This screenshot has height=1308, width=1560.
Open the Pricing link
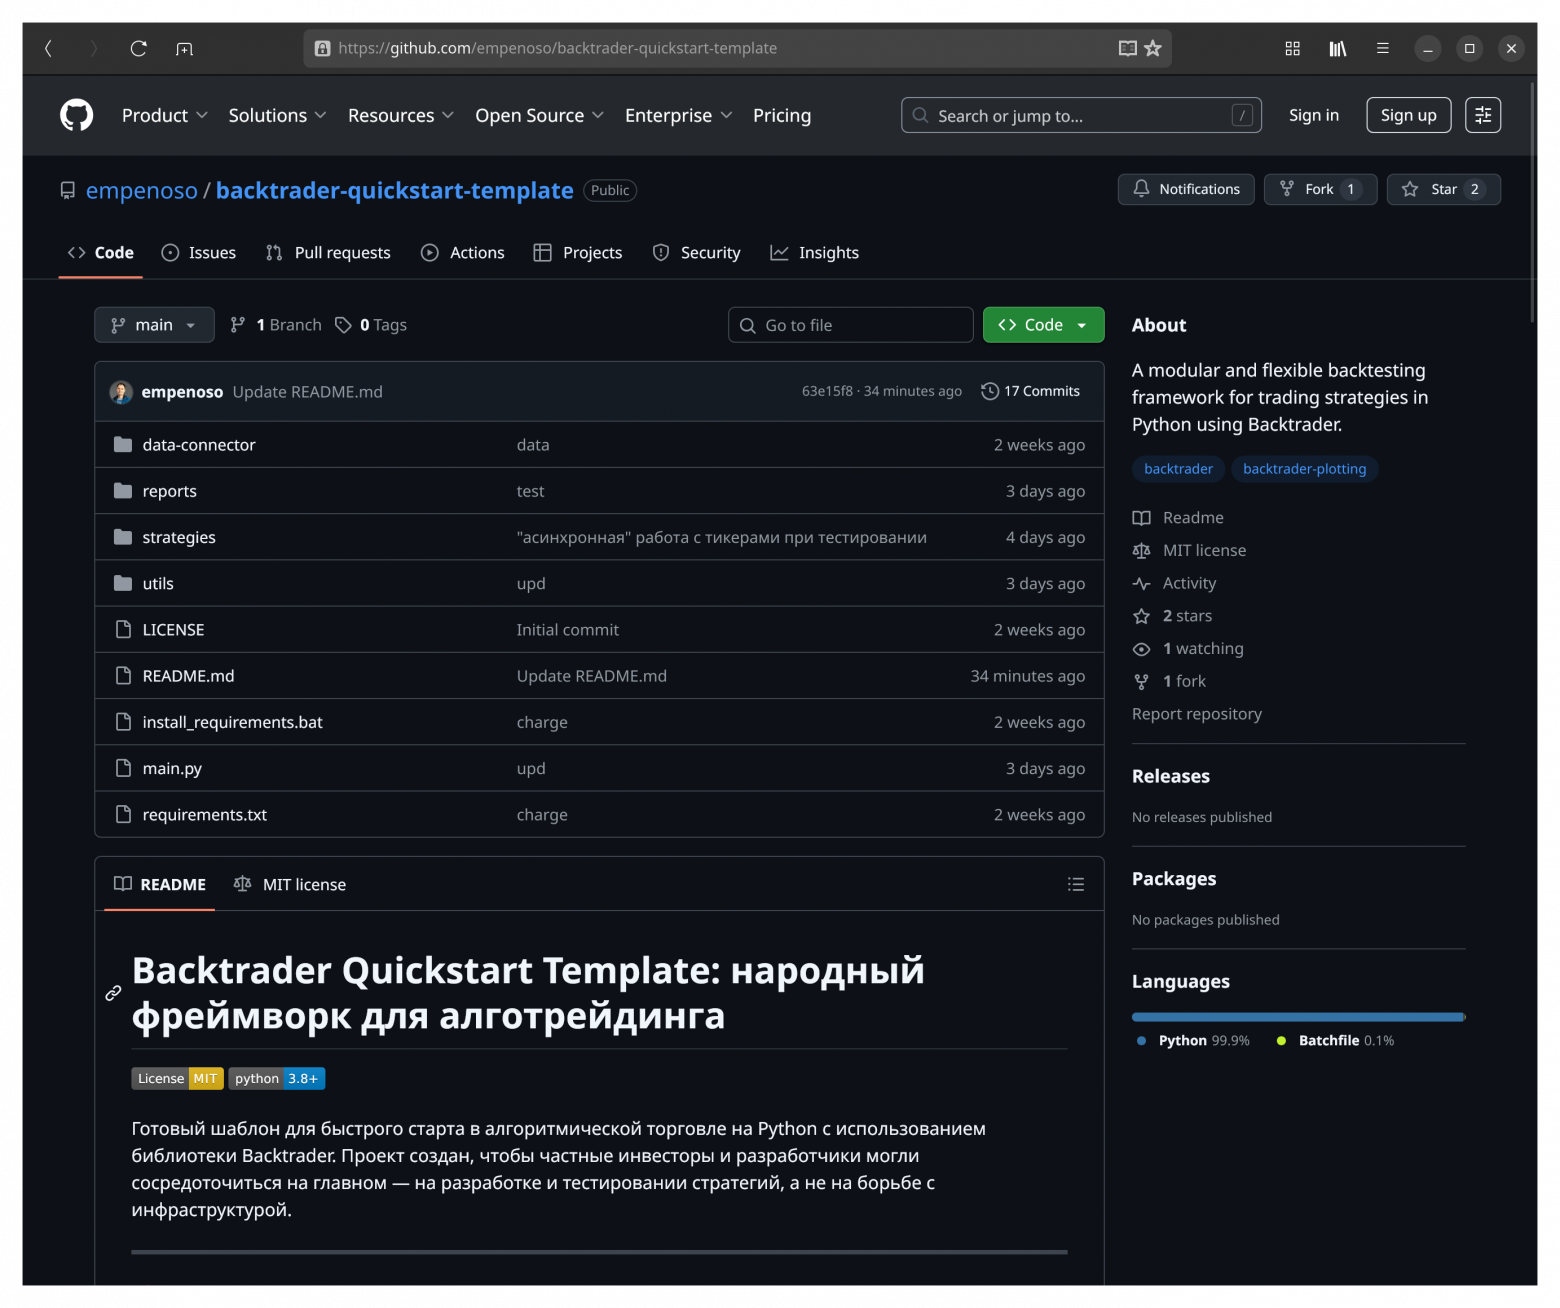tap(782, 115)
